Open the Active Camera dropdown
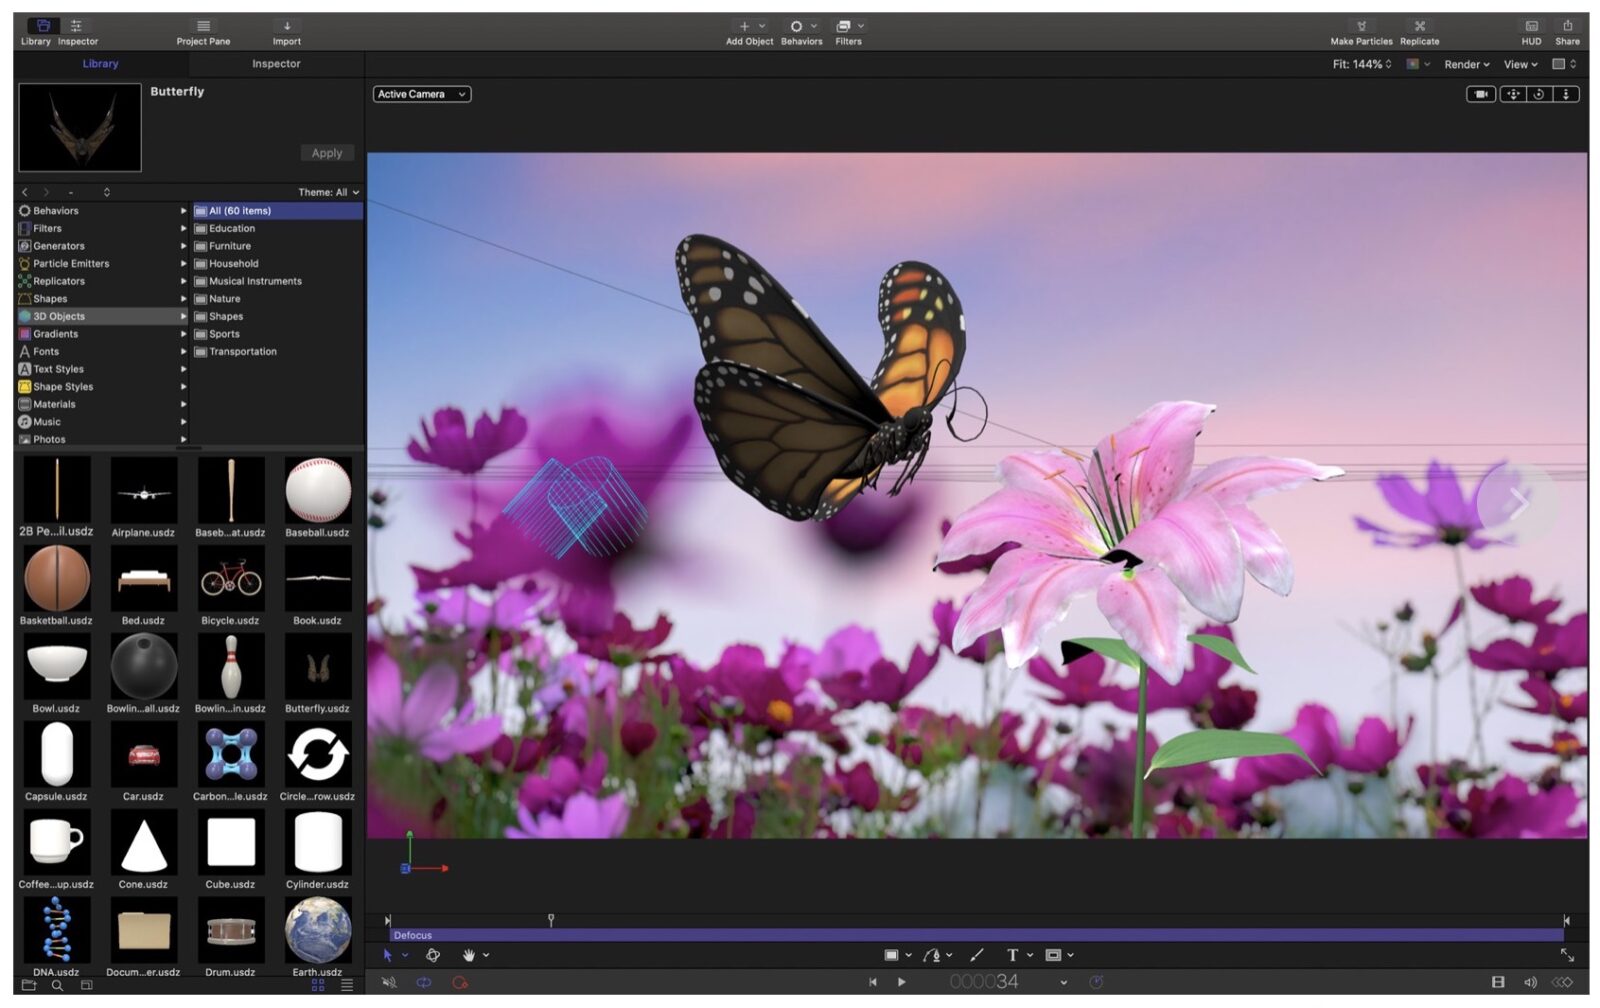 tap(421, 94)
